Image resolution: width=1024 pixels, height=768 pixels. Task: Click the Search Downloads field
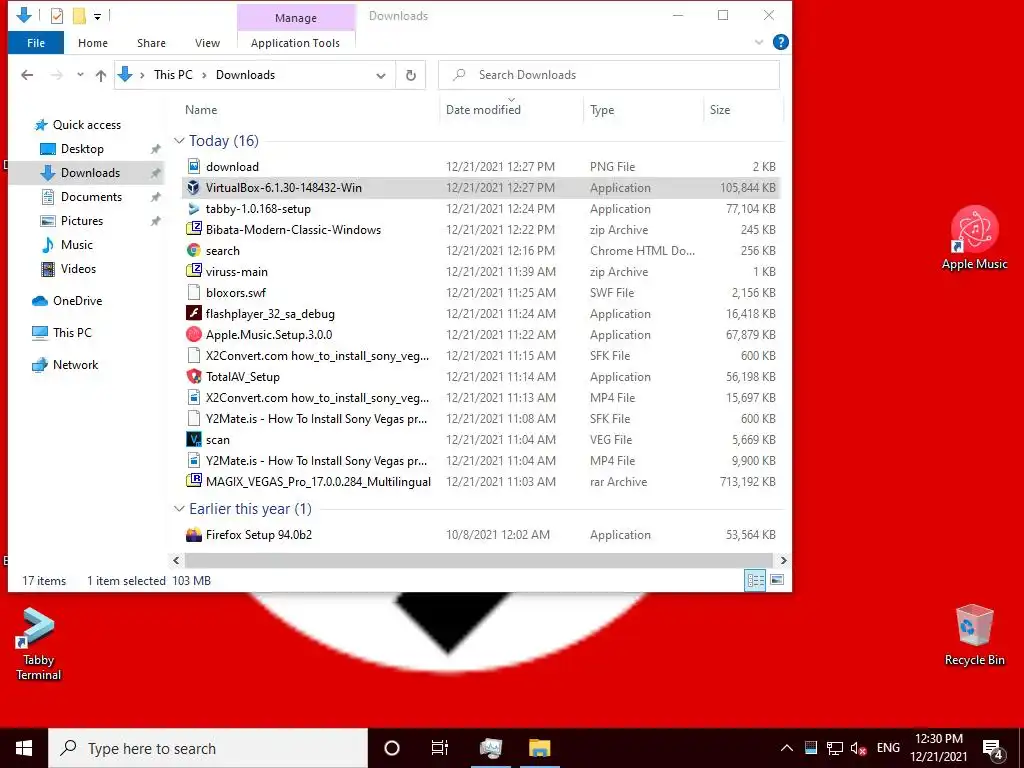pos(609,75)
